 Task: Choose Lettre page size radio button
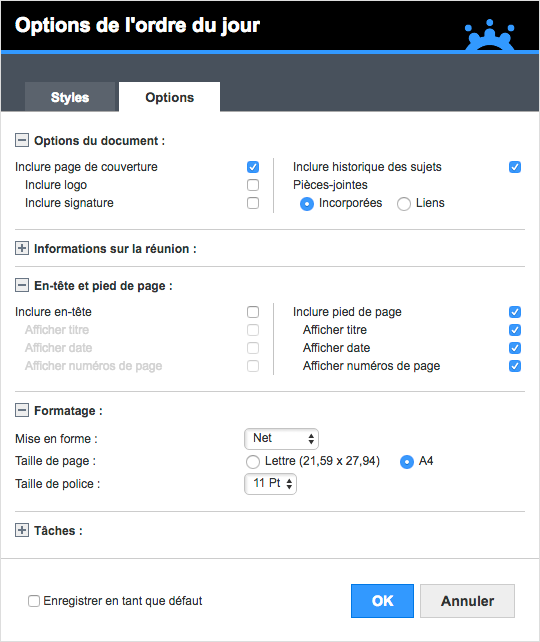(x=253, y=461)
